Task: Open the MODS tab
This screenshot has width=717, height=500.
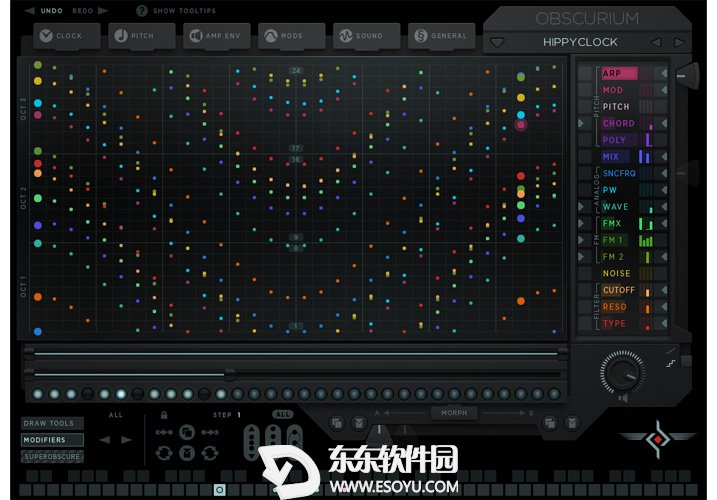Action: pos(292,36)
